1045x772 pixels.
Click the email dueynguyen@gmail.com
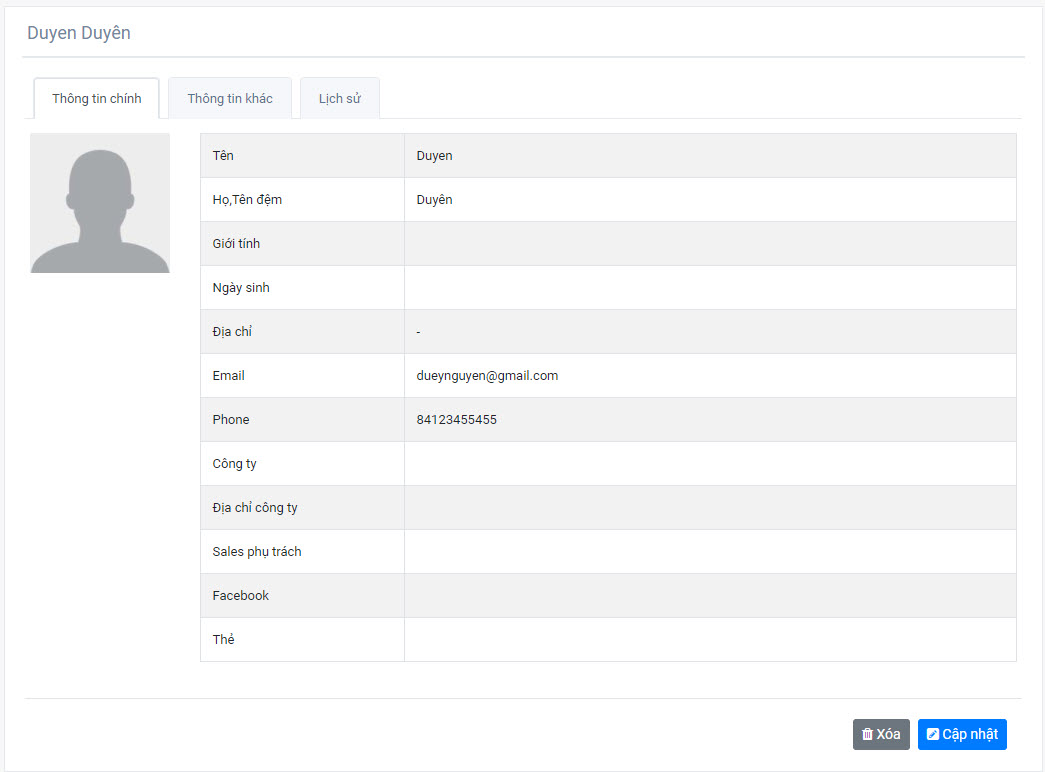(x=487, y=376)
